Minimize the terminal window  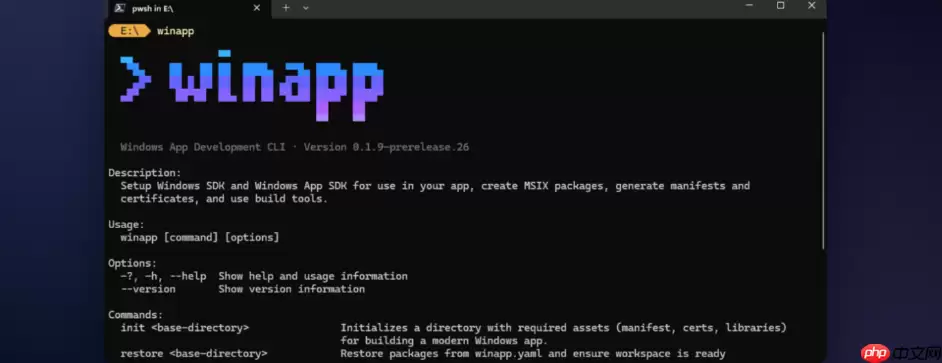click(749, 5)
